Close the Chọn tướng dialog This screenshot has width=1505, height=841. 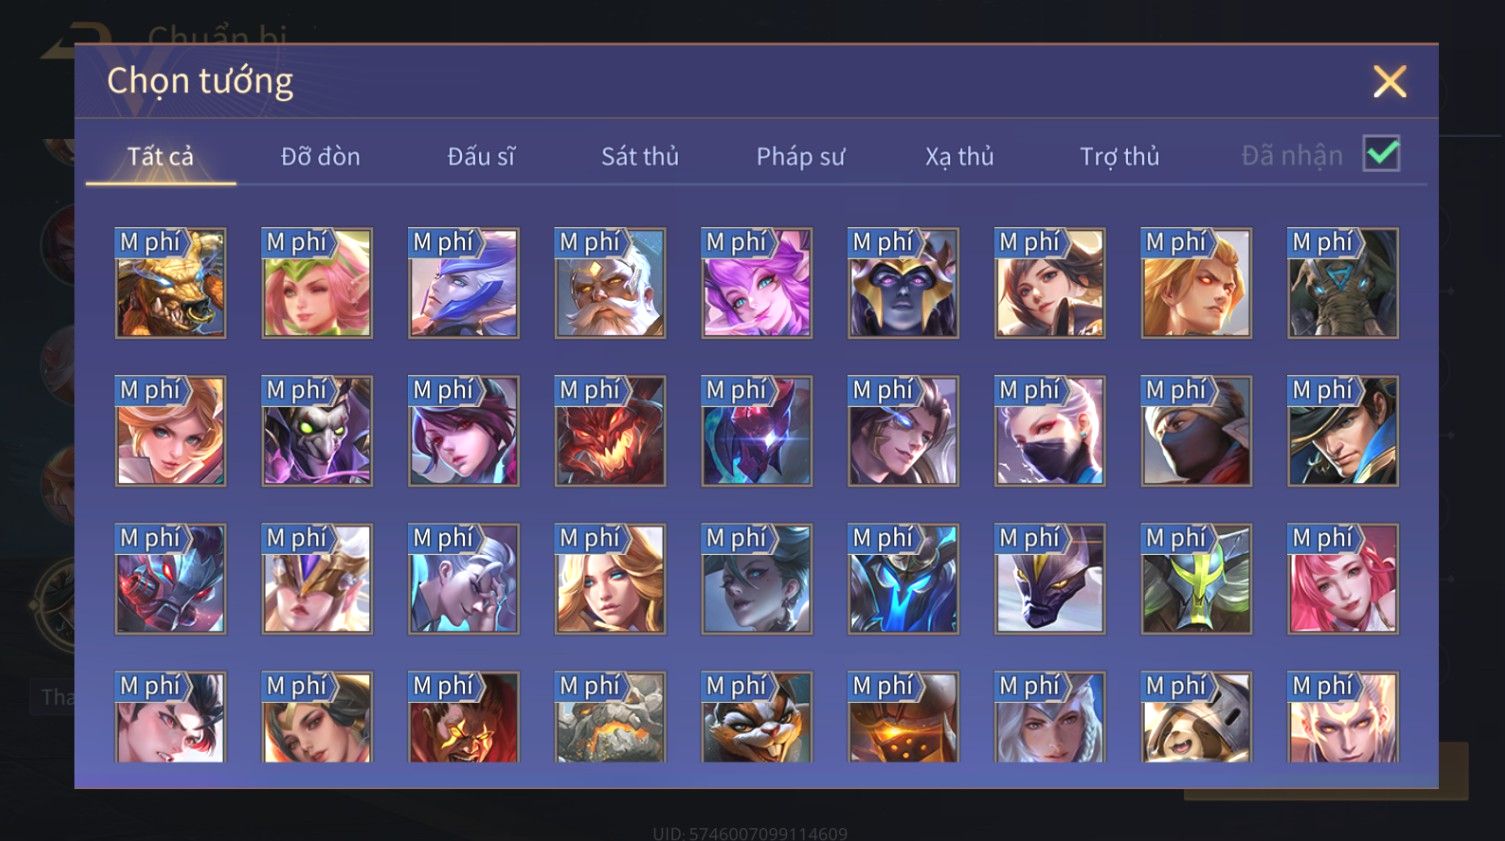click(x=1389, y=82)
